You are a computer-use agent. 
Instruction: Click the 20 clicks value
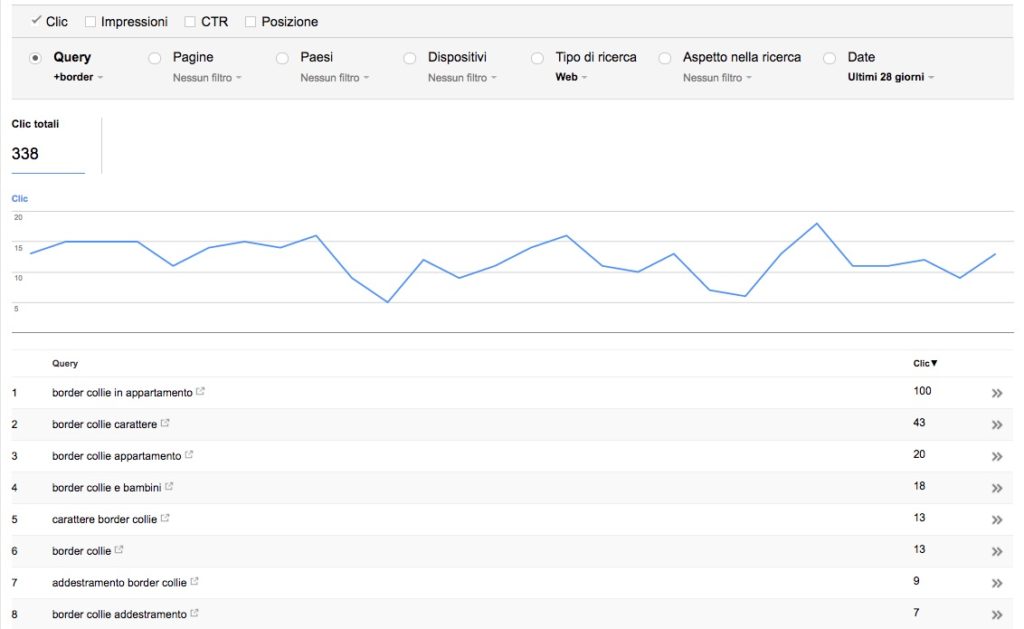(x=919, y=454)
